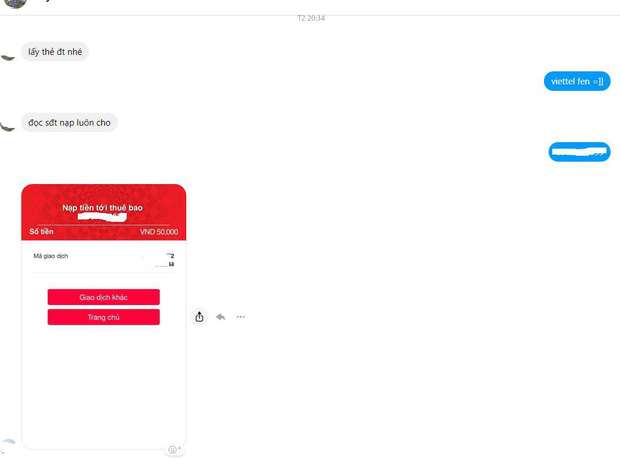This screenshot has height=459, width=620.
Task: Open the blank area of the receipt image
Action: pyautogui.click(x=104, y=385)
